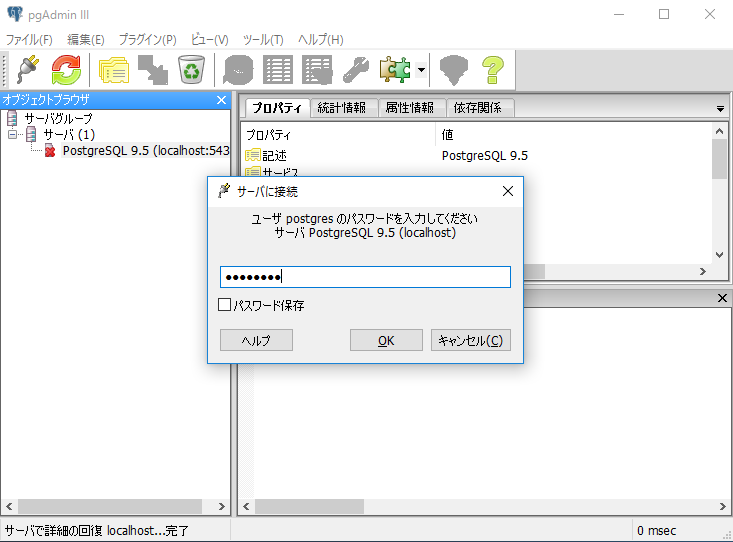Select サーバグループ in object browser
This screenshot has height=542, width=733.
[x=58, y=118]
